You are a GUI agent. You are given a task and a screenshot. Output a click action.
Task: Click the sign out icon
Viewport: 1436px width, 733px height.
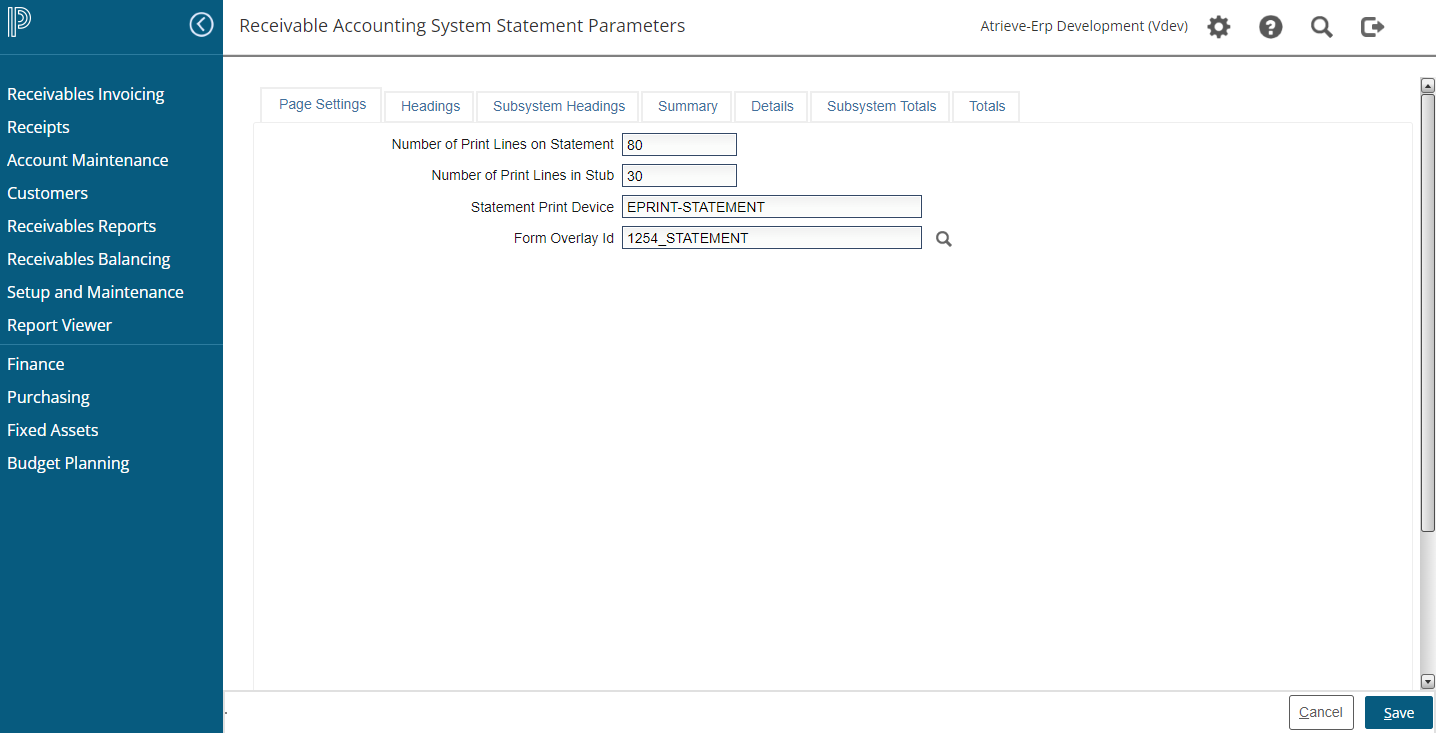[1372, 27]
